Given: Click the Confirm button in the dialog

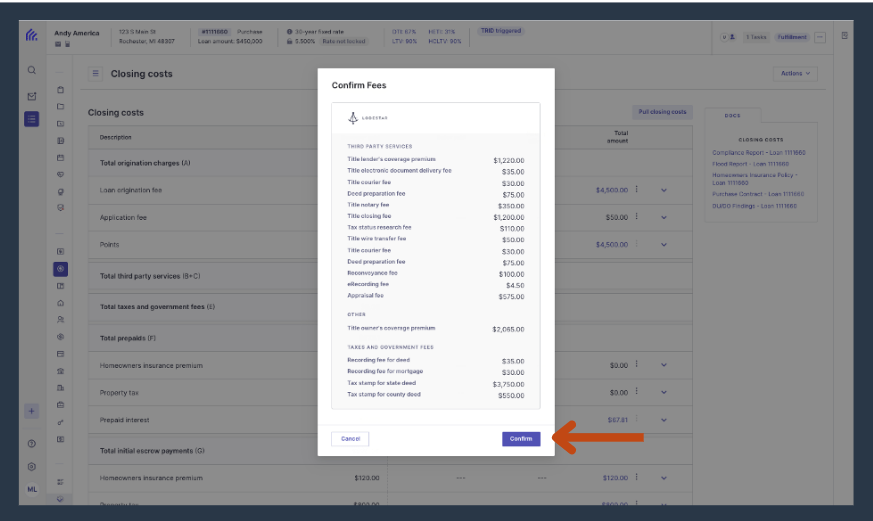Looking at the screenshot, I should point(521,439).
